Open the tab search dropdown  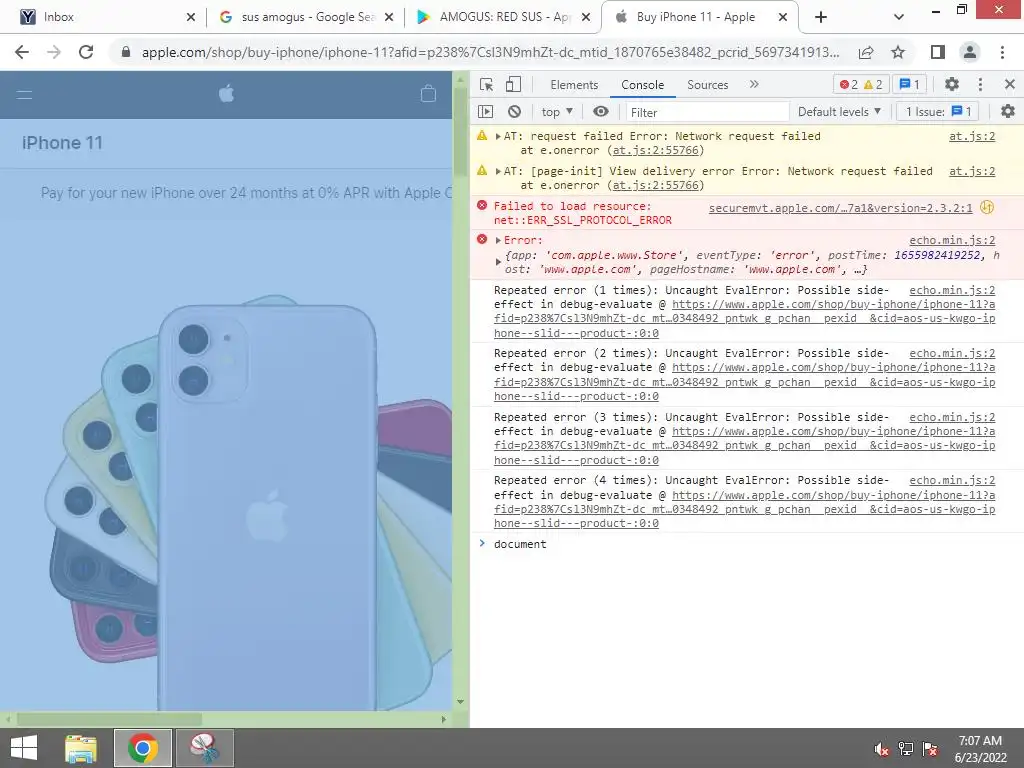pyautogui.click(x=899, y=17)
